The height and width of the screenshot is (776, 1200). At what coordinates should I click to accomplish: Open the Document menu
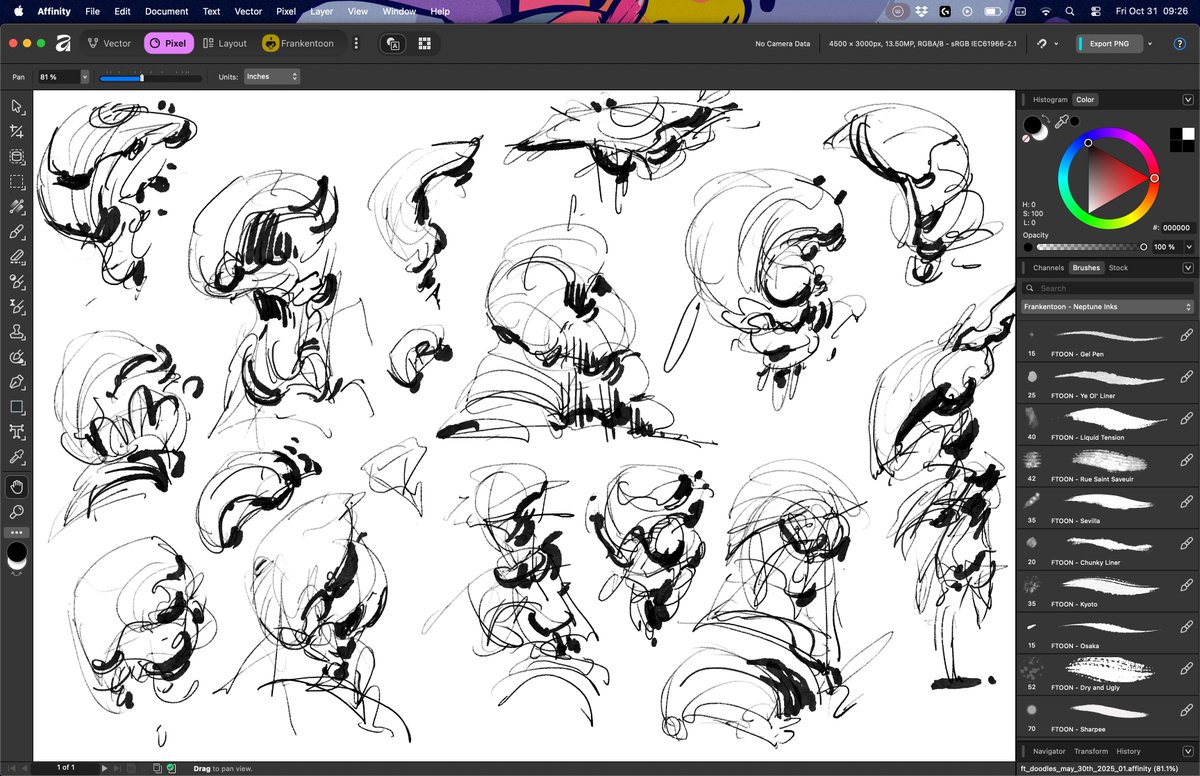click(166, 11)
